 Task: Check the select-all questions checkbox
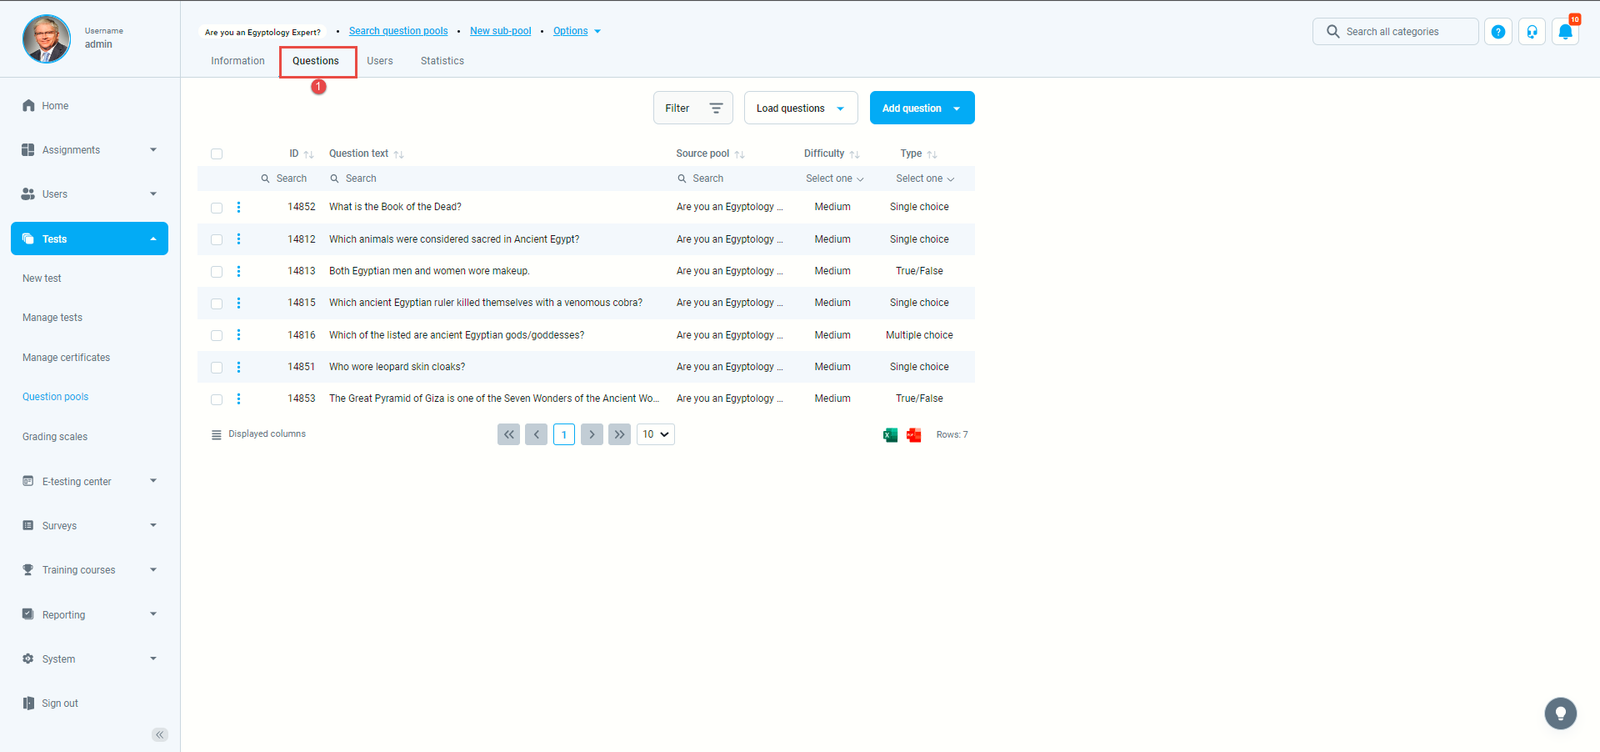pos(217,154)
